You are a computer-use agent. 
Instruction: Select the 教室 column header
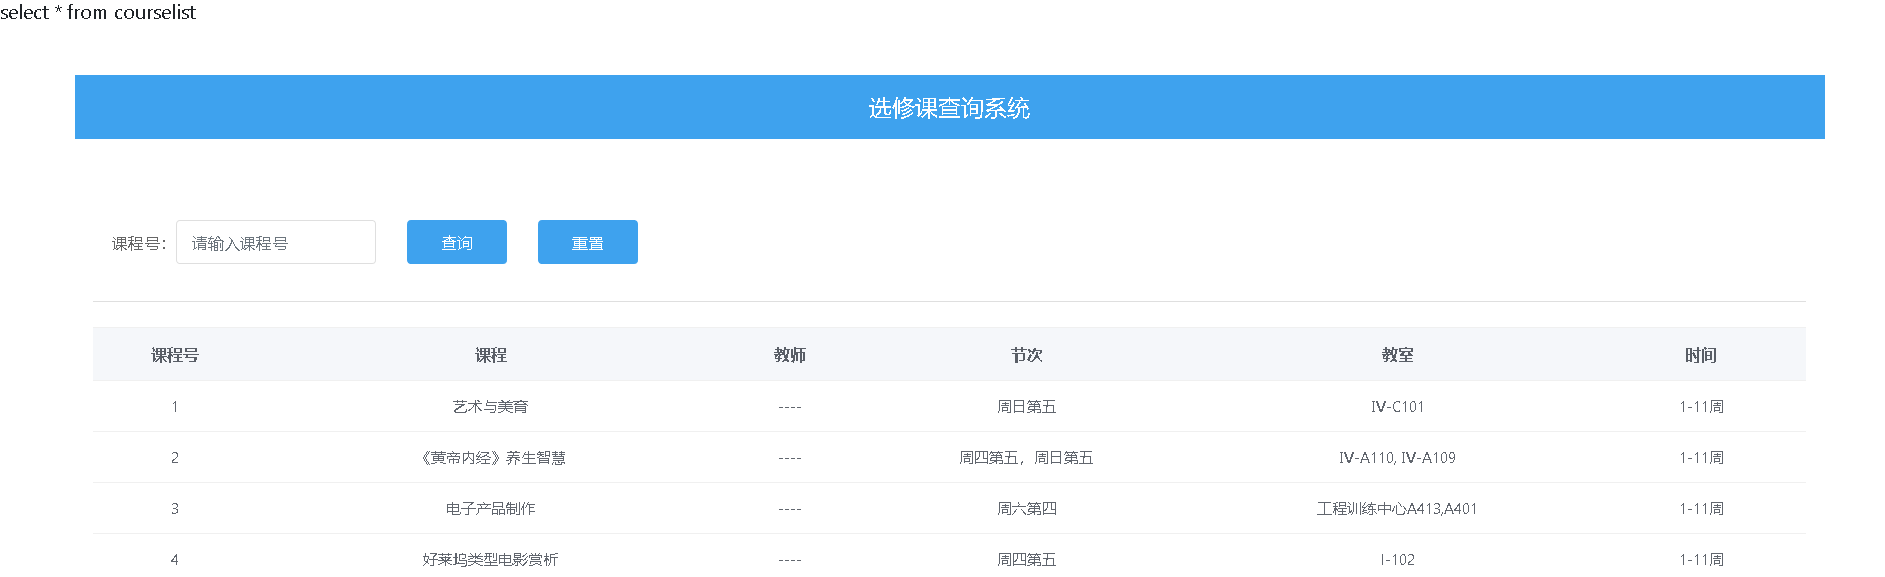(x=1398, y=355)
